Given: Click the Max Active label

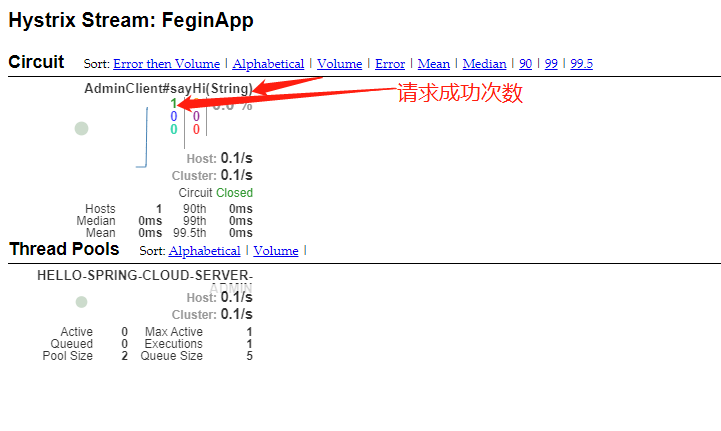Looking at the screenshot, I should [x=174, y=332].
